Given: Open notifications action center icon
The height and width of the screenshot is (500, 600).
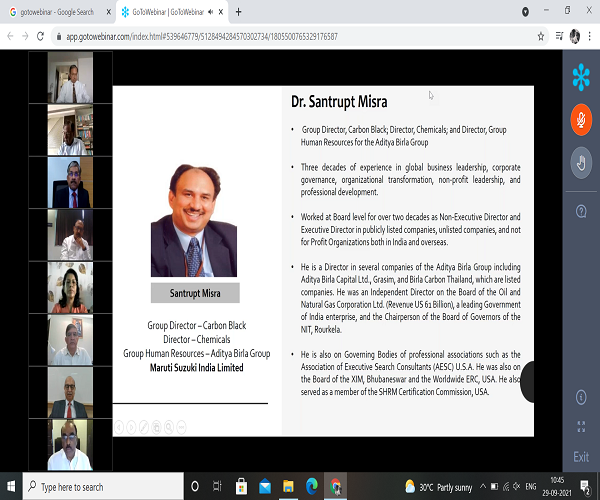Looking at the screenshot, I should pos(585,487).
